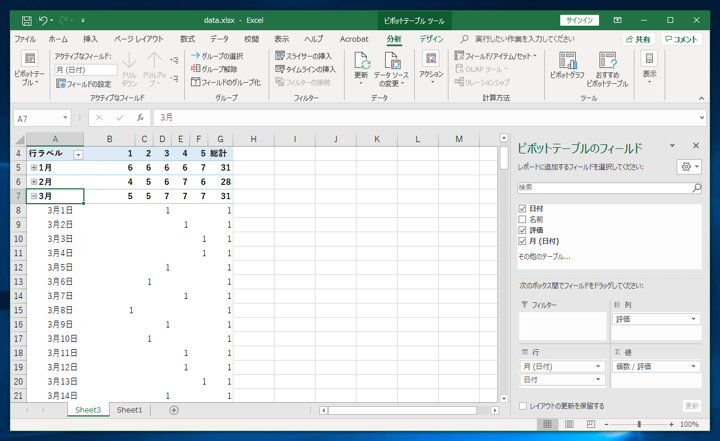Expand the 1月 row group
The image size is (720, 441).
tap(34, 168)
